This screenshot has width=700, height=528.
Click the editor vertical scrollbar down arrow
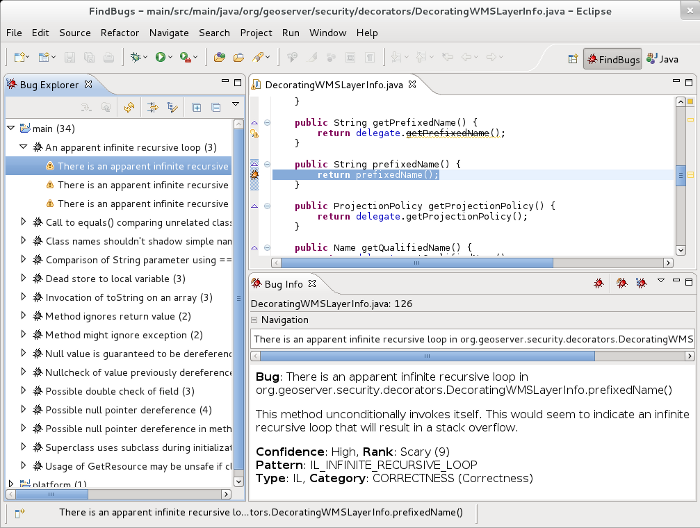pyautogui.click(x=681, y=250)
